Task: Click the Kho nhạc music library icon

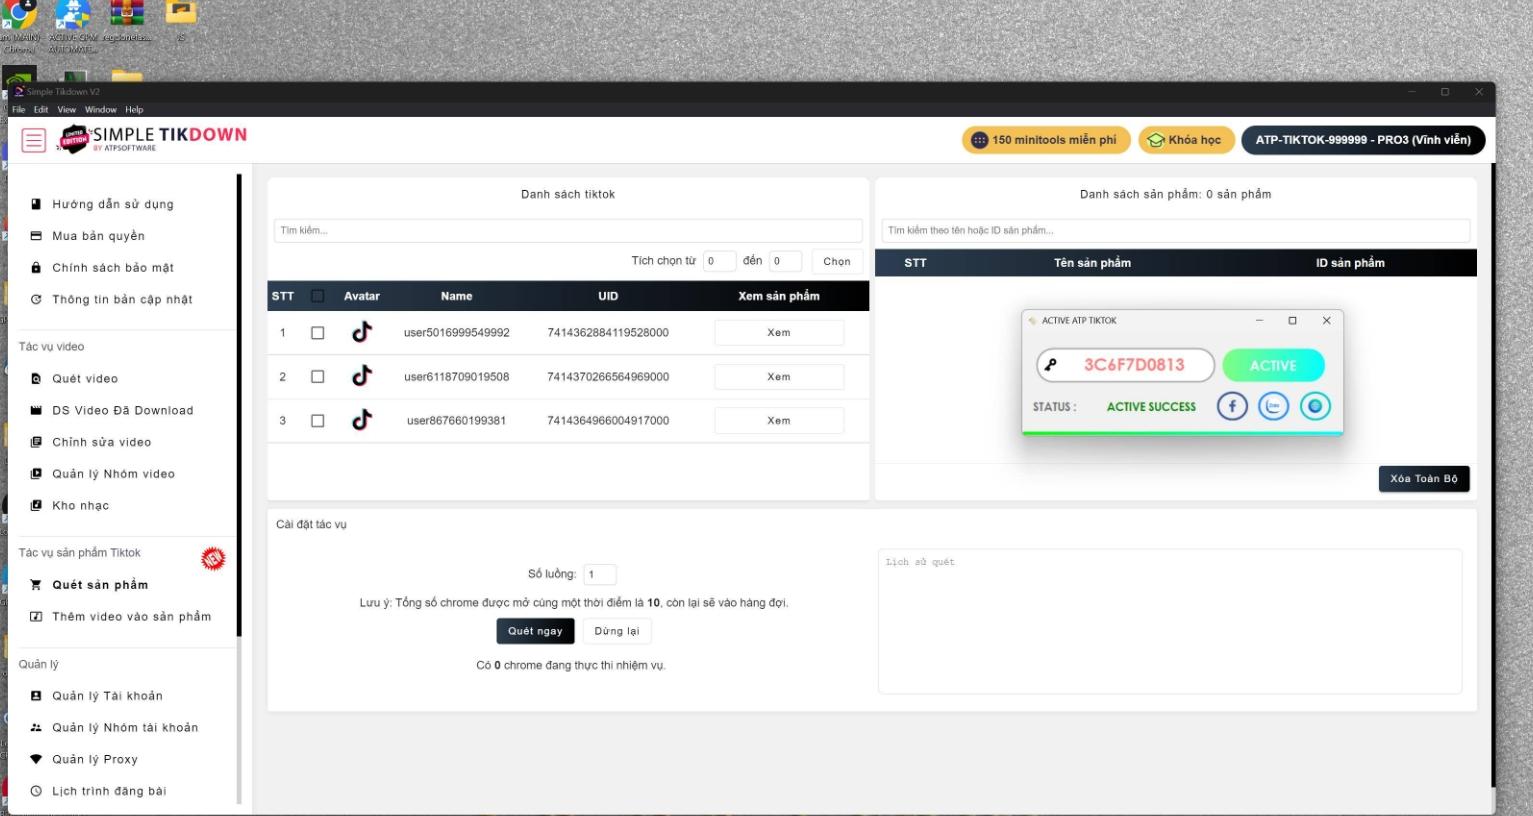Action: coord(36,506)
